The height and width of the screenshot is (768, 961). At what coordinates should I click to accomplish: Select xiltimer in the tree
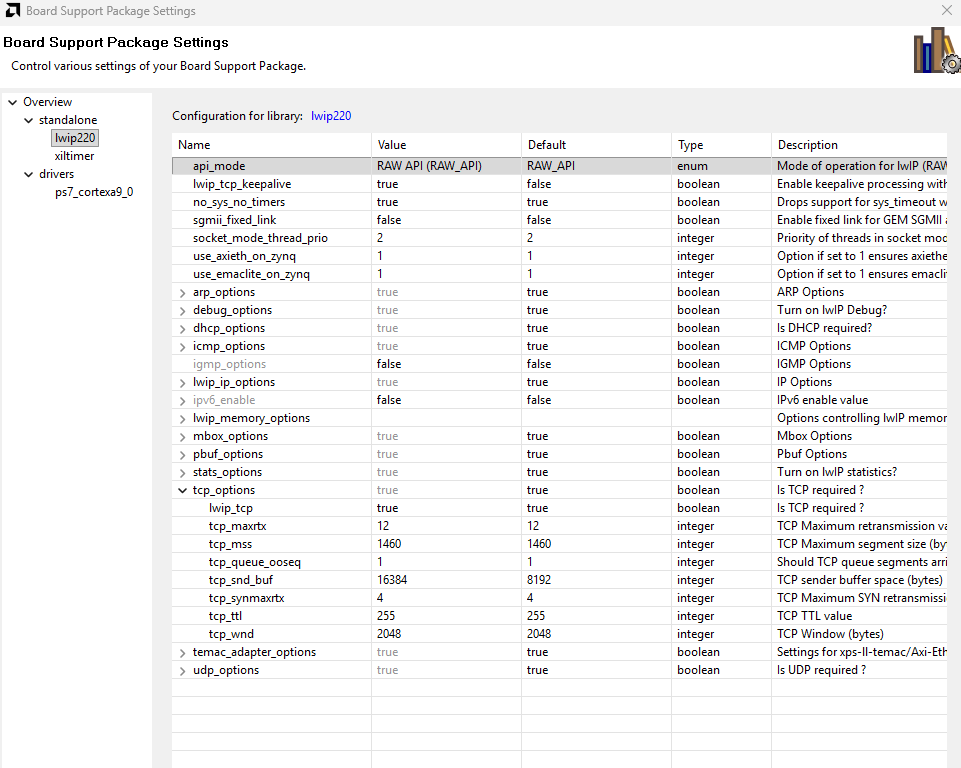74,156
